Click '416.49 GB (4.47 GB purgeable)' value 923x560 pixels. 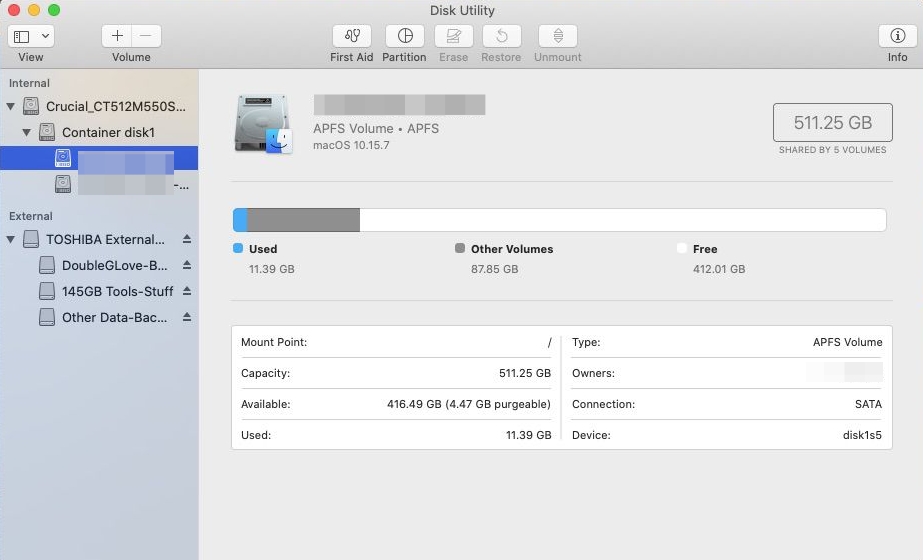[x=469, y=404]
